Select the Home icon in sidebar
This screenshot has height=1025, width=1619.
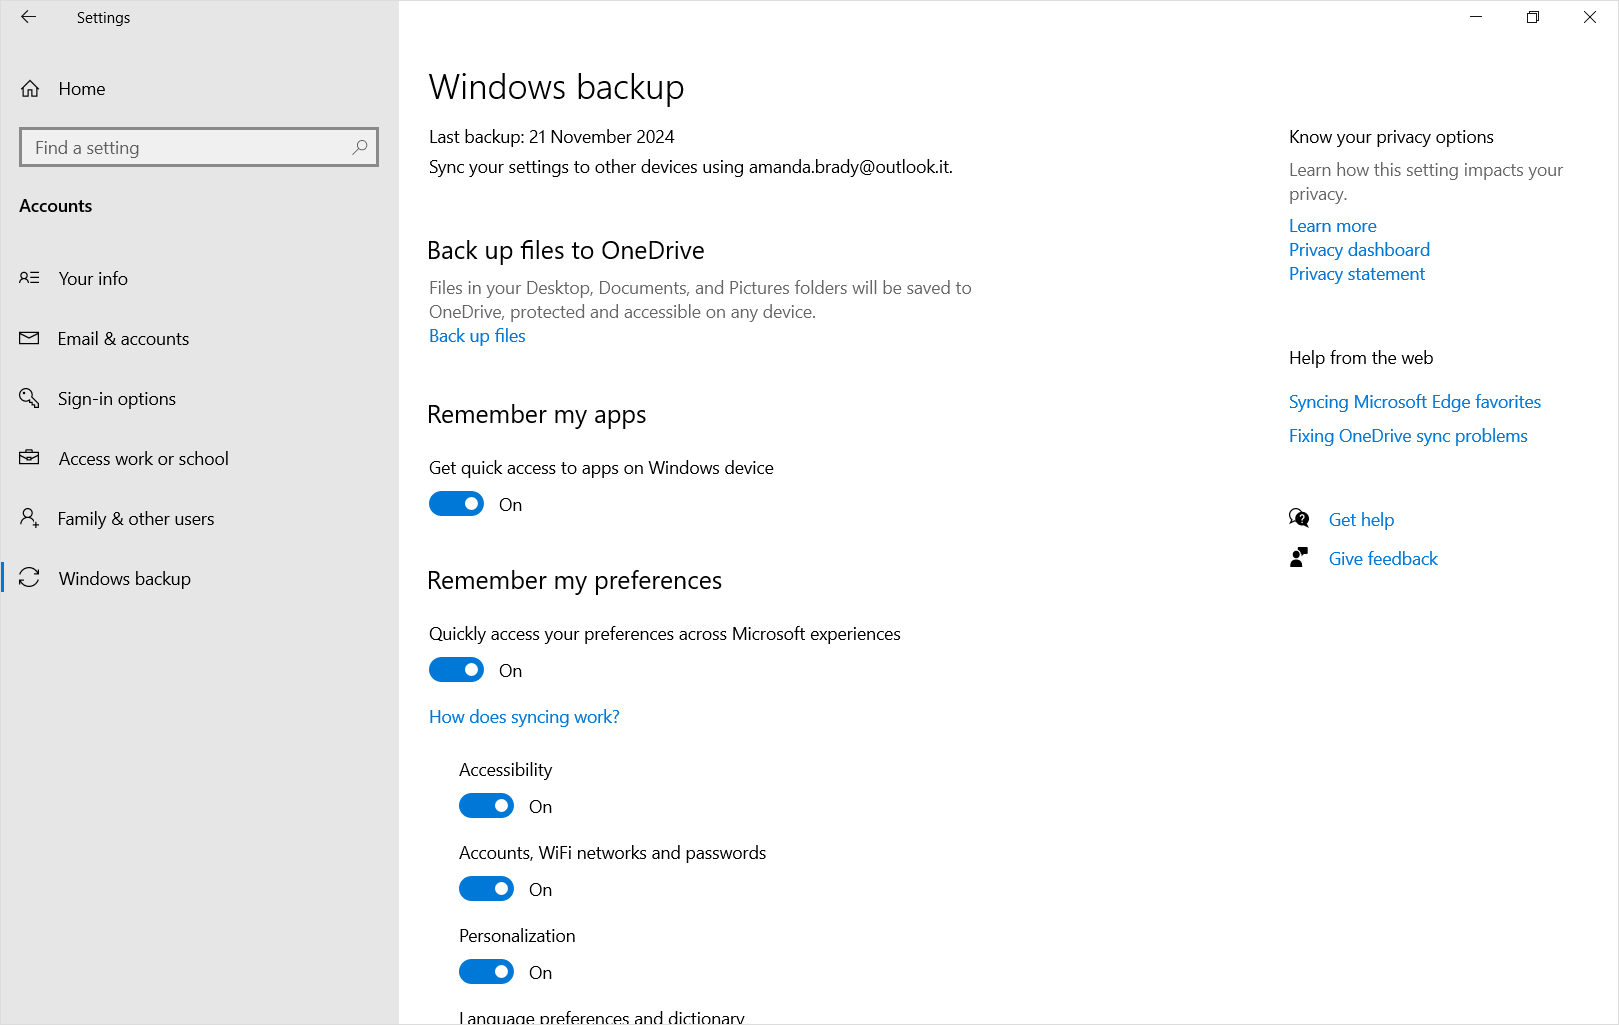click(30, 88)
